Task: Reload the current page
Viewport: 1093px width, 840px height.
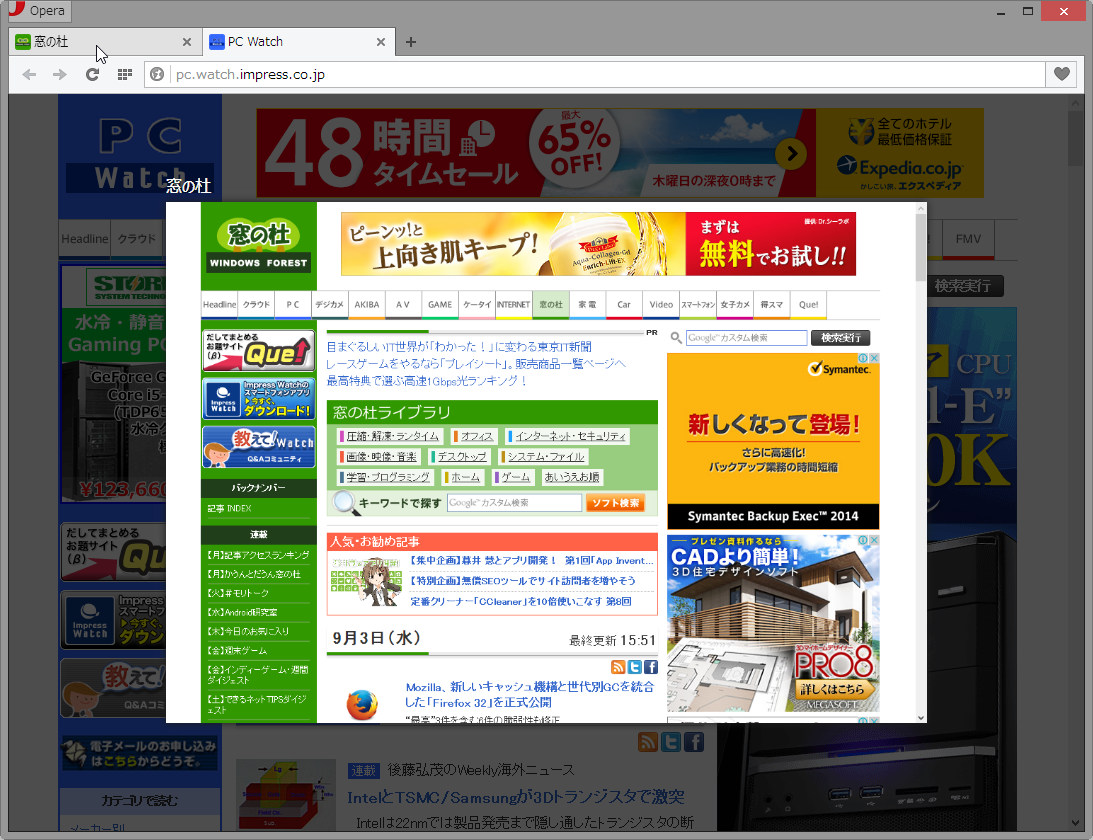Action: 93,74
